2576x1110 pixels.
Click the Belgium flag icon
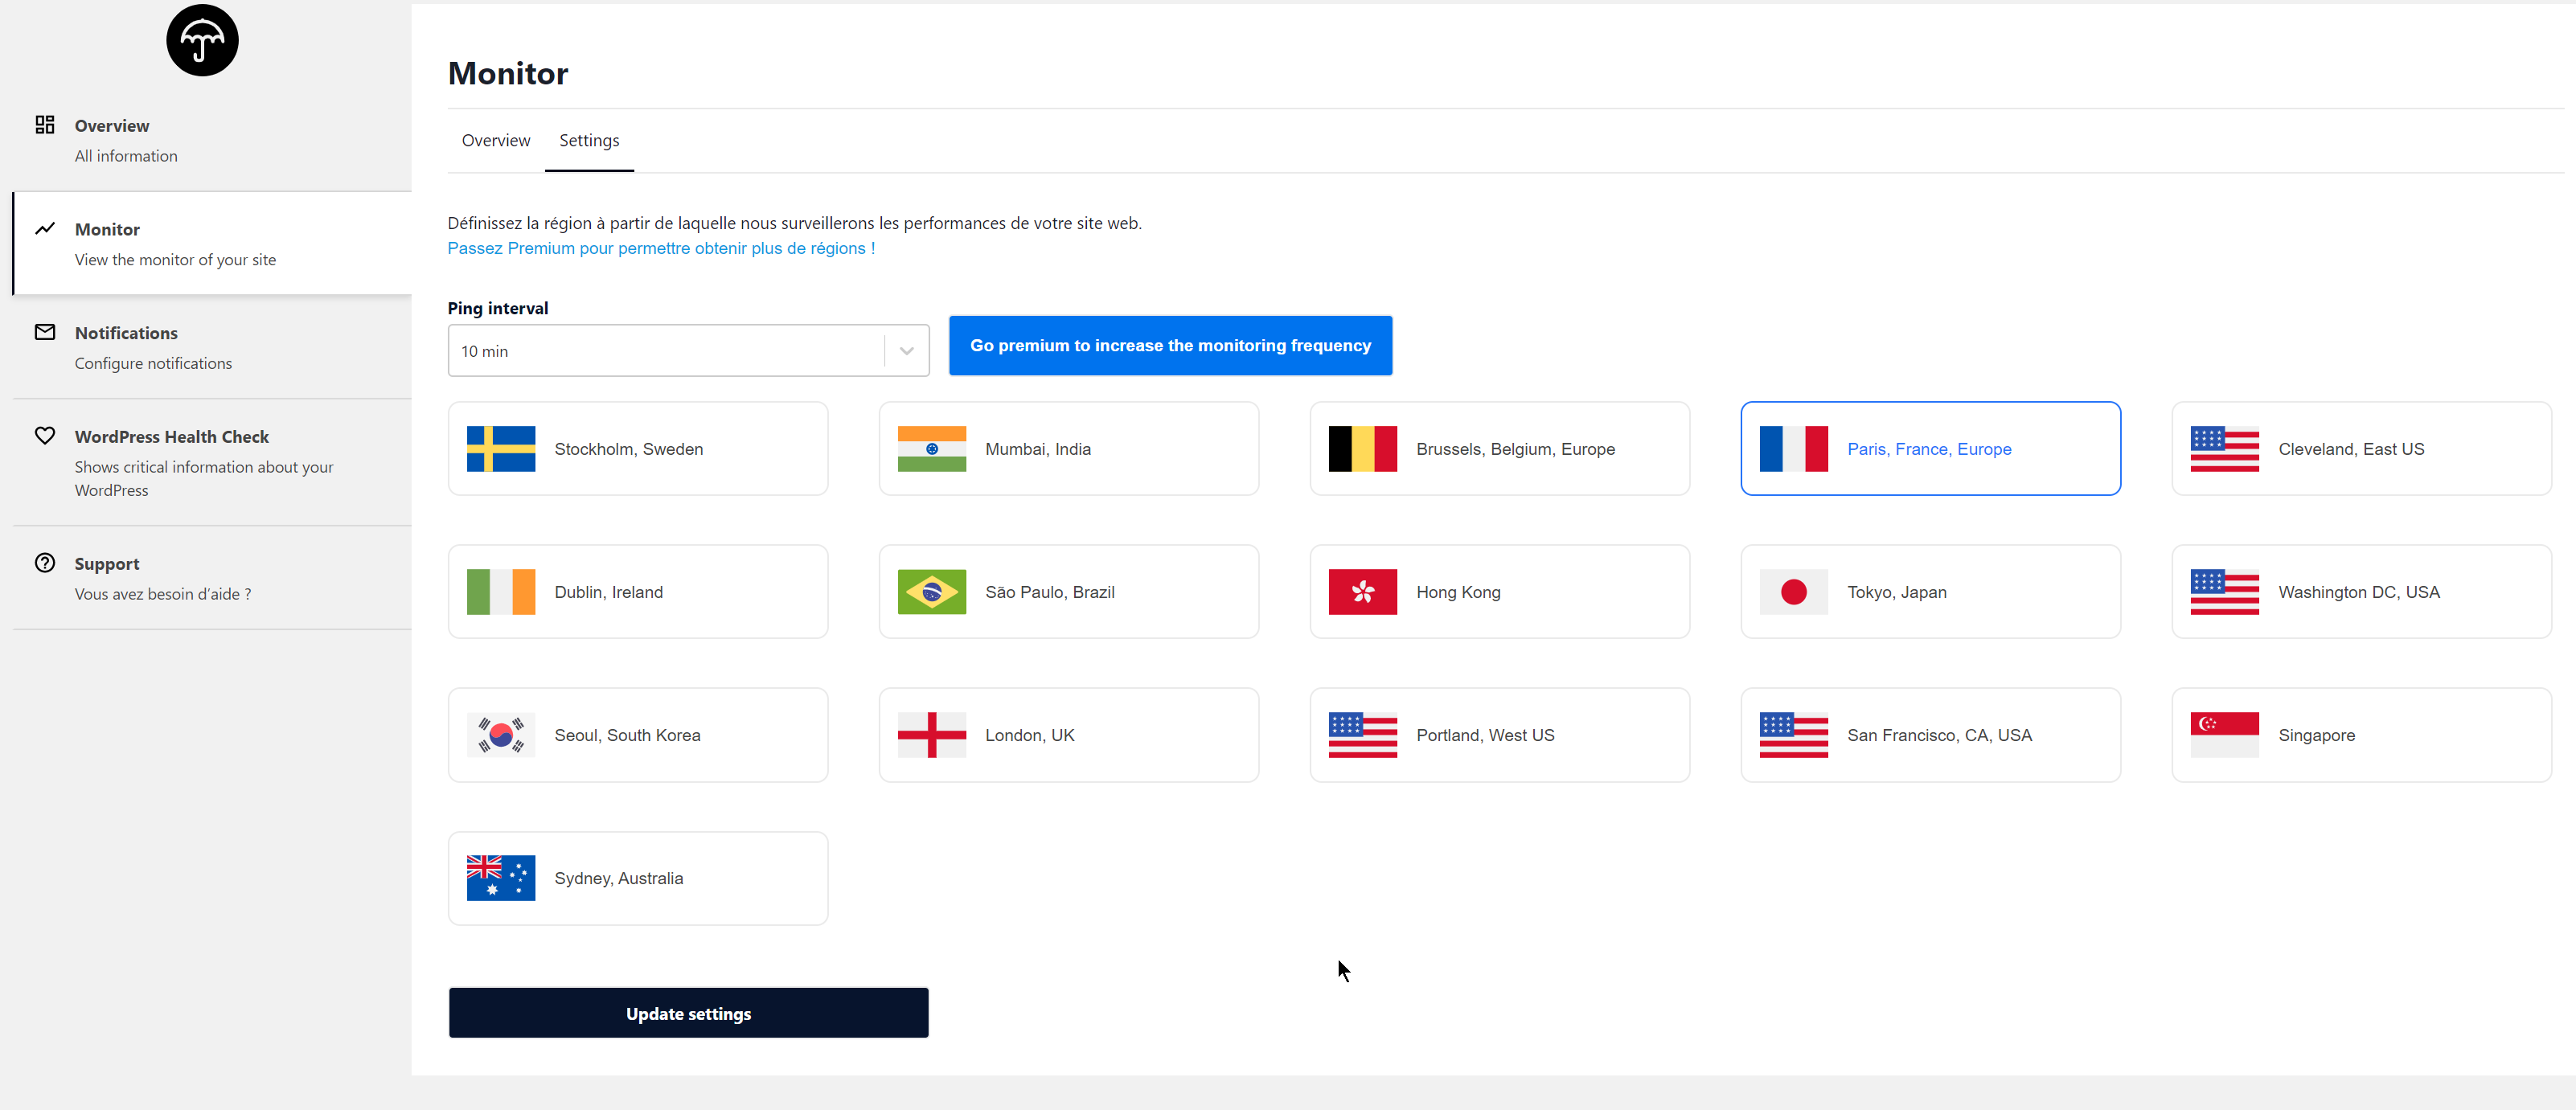coord(1363,449)
